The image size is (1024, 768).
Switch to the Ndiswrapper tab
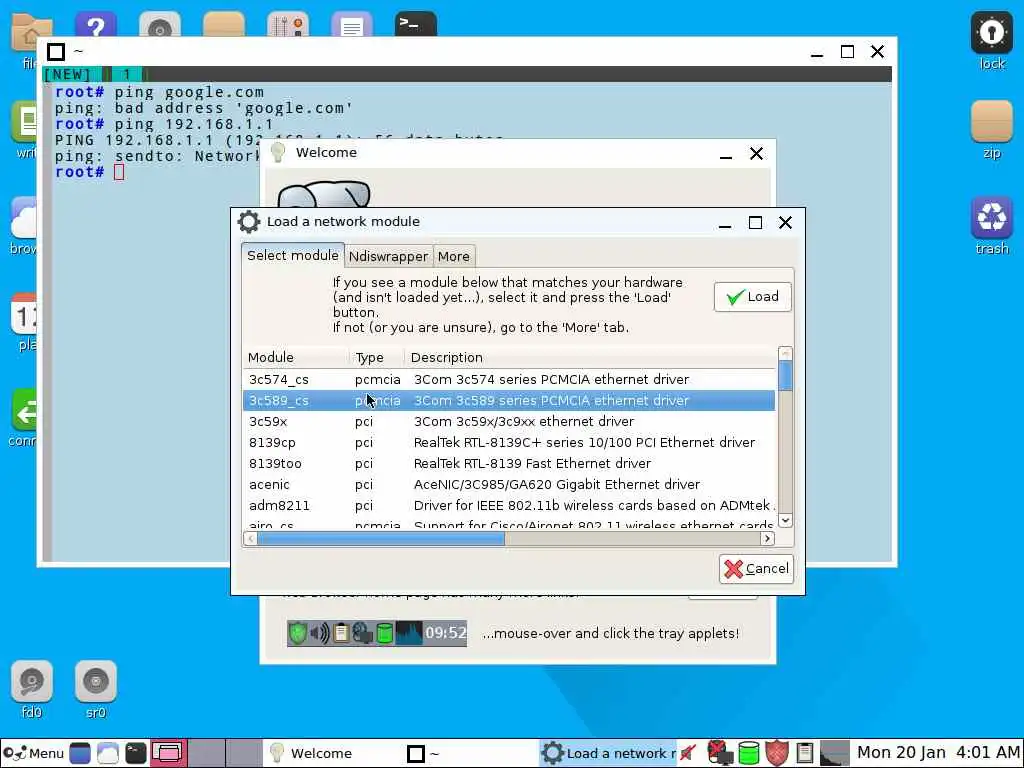(388, 257)
